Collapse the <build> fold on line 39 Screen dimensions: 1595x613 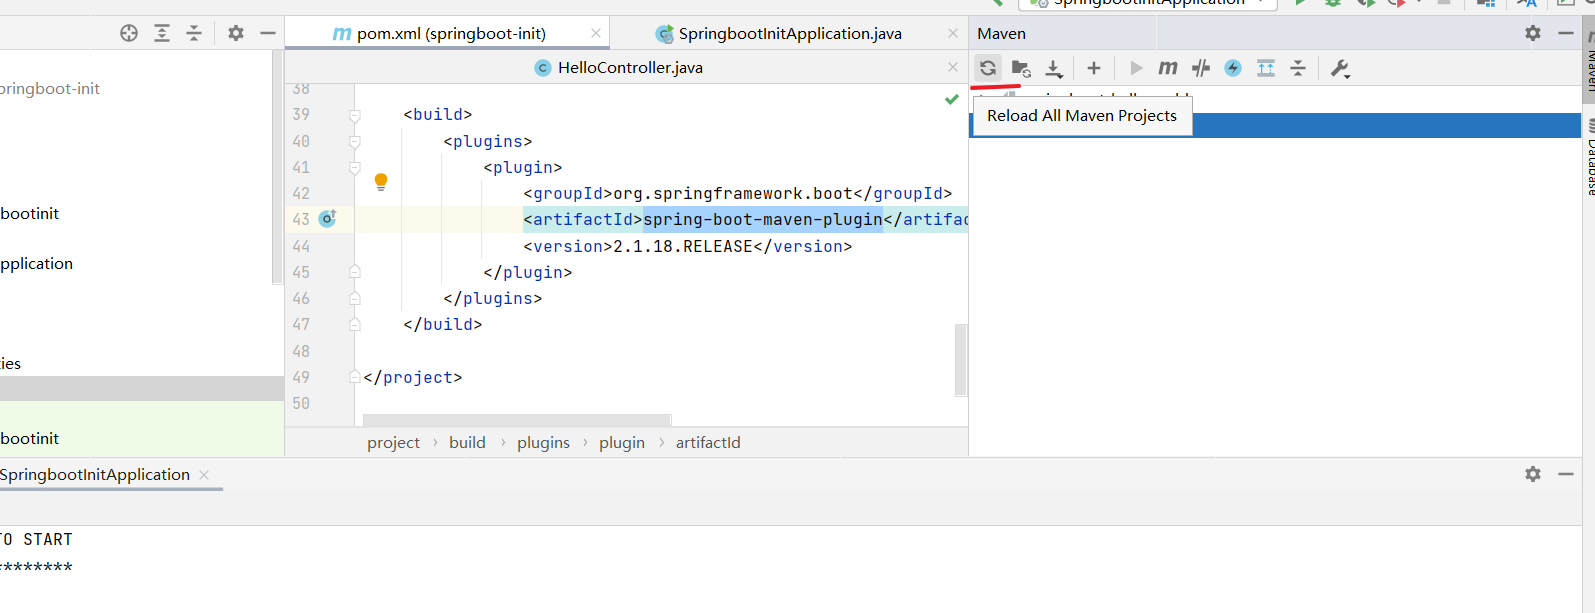355,115
